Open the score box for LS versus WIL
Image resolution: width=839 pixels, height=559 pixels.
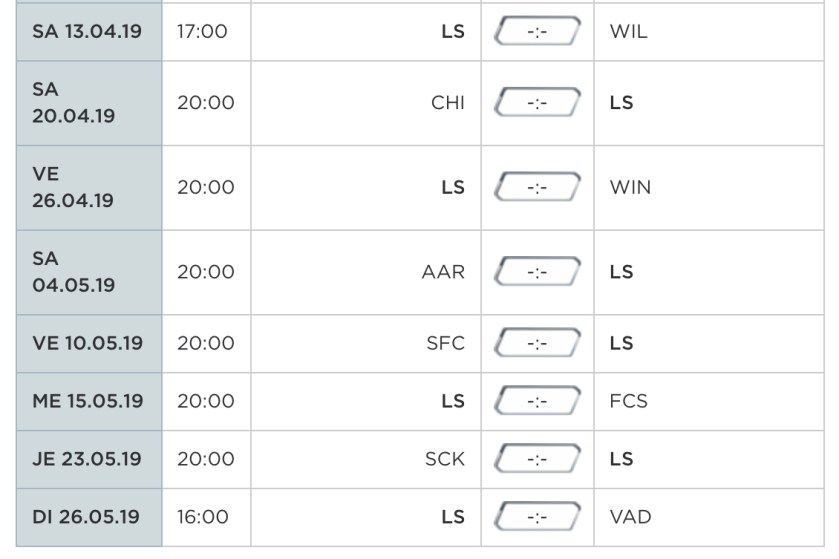(x=537, y=32)
